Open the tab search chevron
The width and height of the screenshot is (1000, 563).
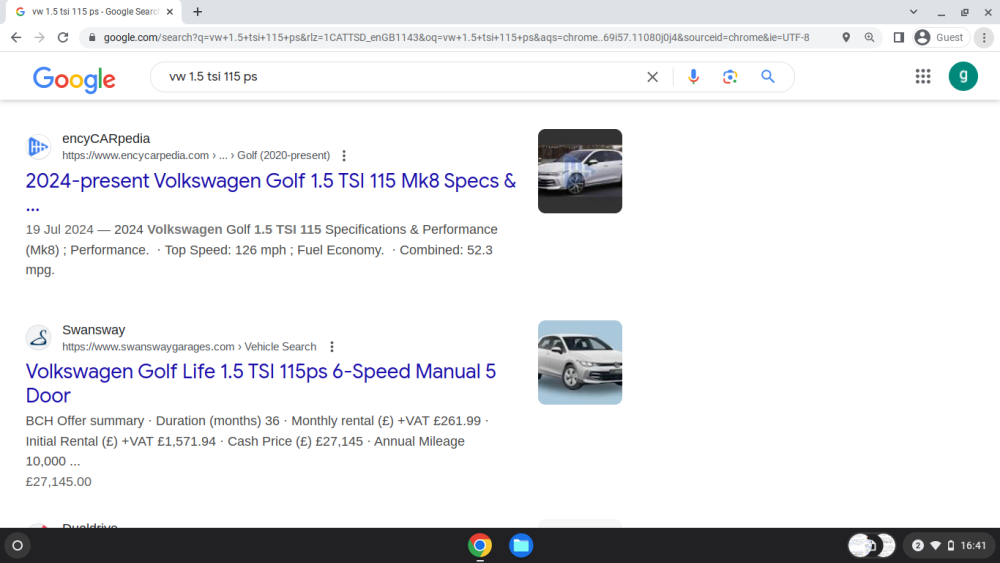[x=913, y=11]
